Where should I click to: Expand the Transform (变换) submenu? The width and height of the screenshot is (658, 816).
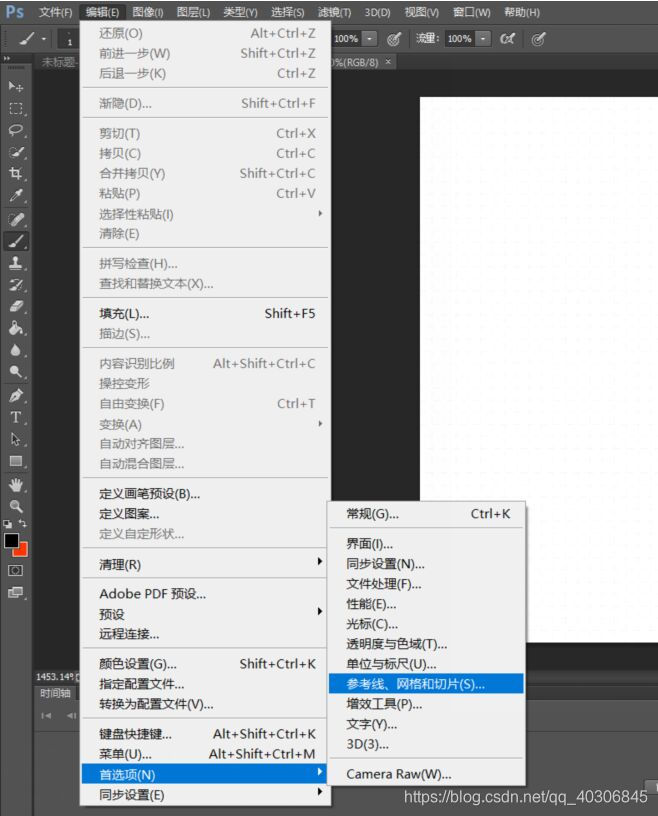click(x=206, y=424)
